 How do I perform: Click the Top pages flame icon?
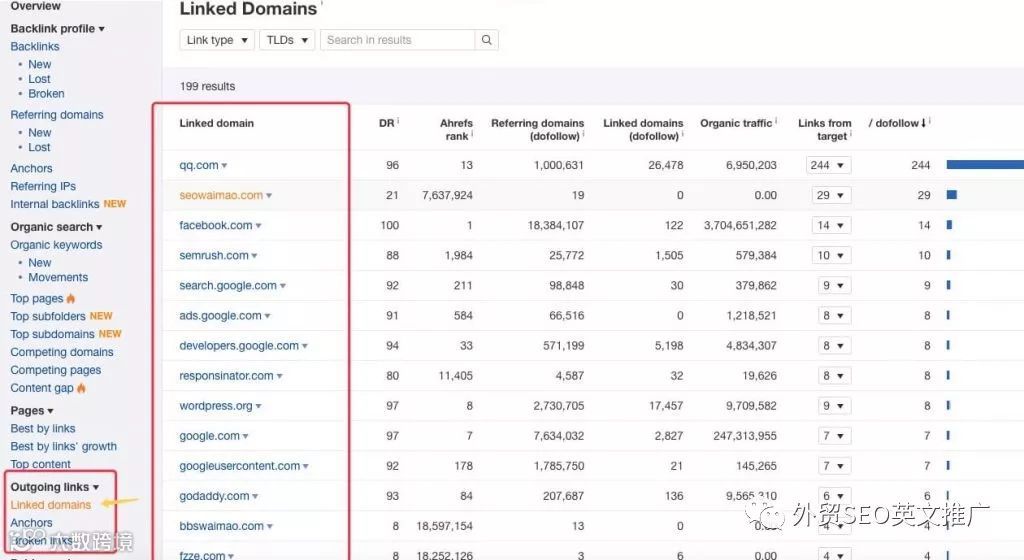point(71,298)
